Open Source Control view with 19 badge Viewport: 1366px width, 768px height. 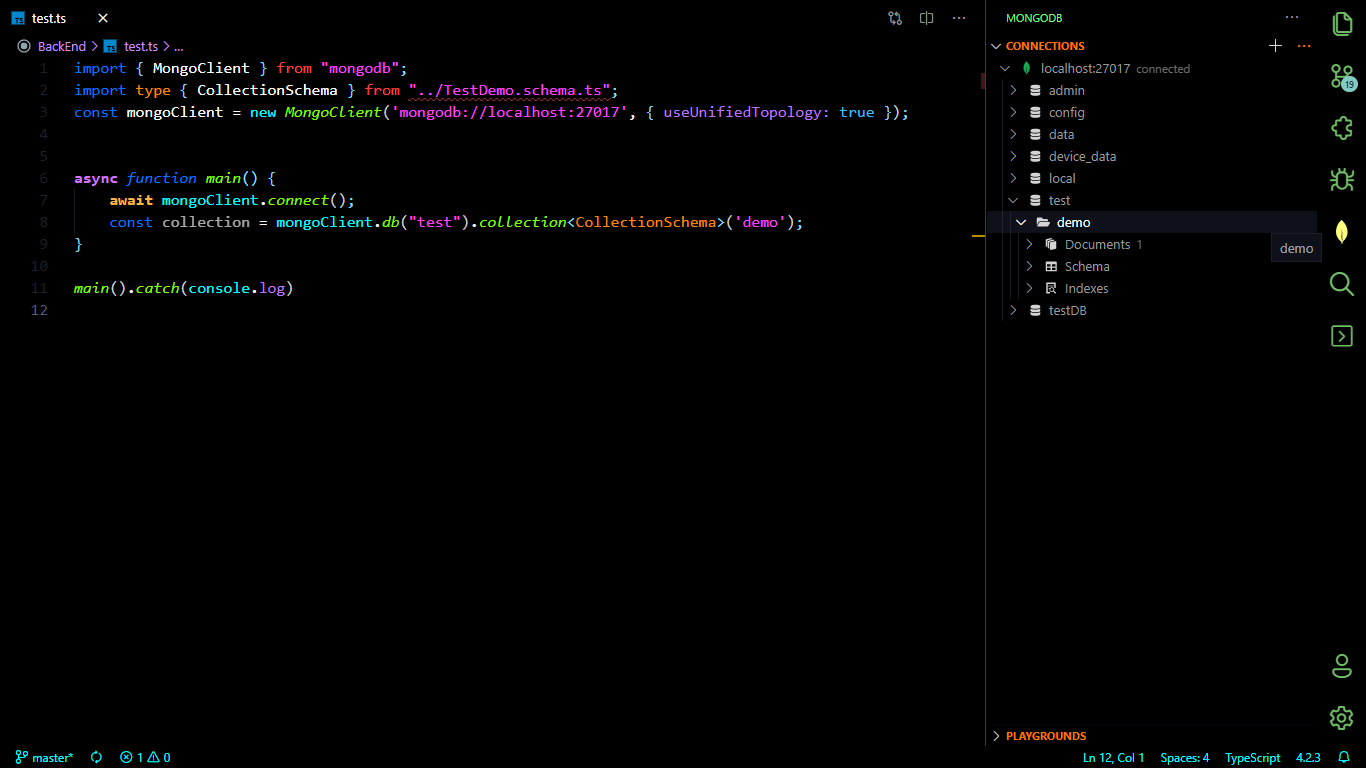click(1342, 77)
